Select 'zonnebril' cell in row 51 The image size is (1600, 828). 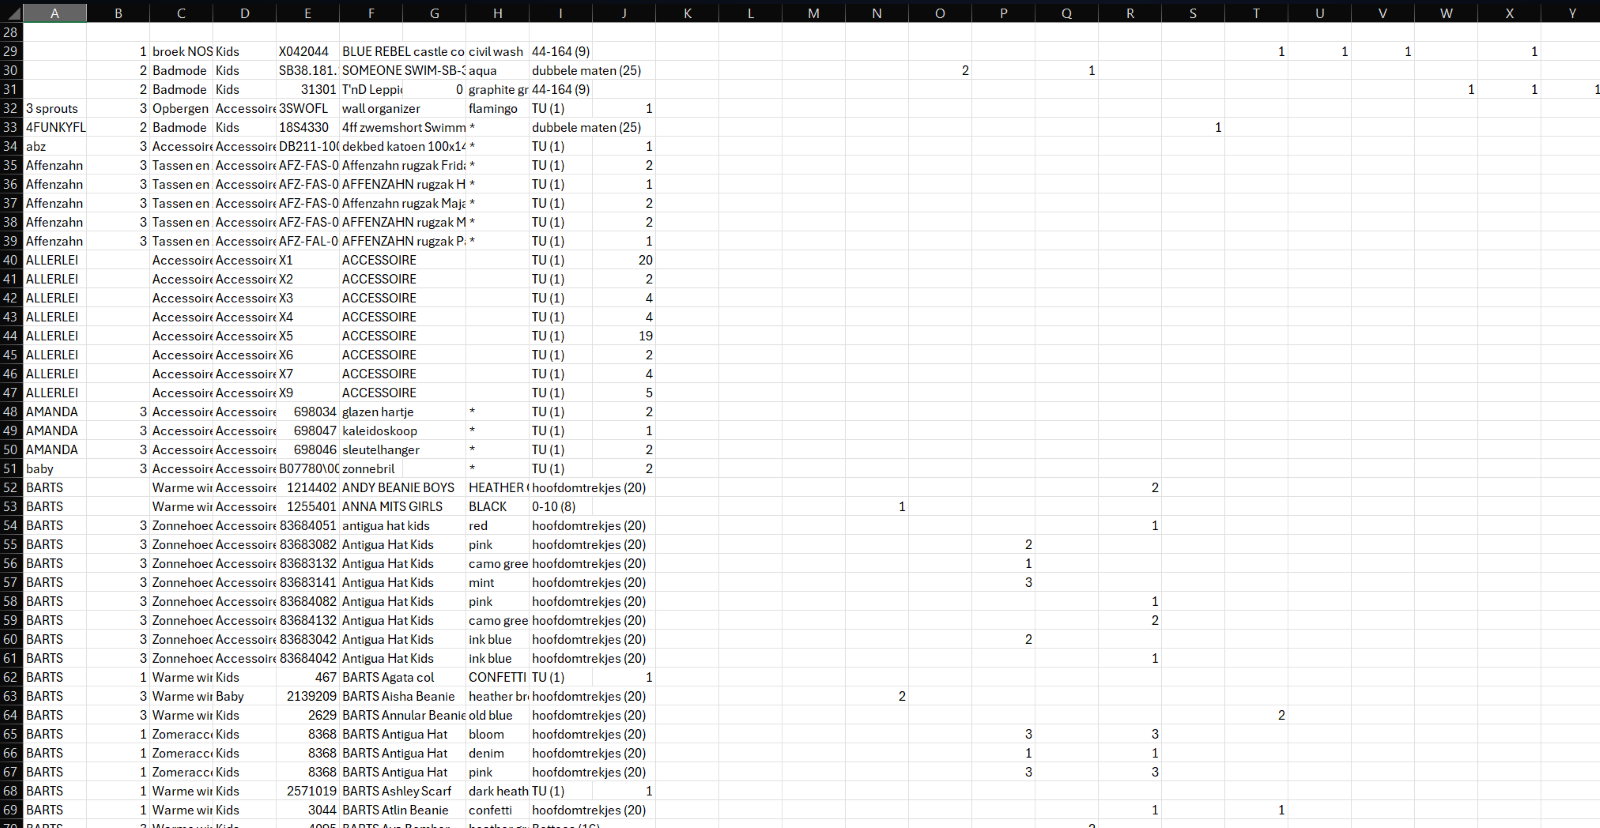click(402, 469)
